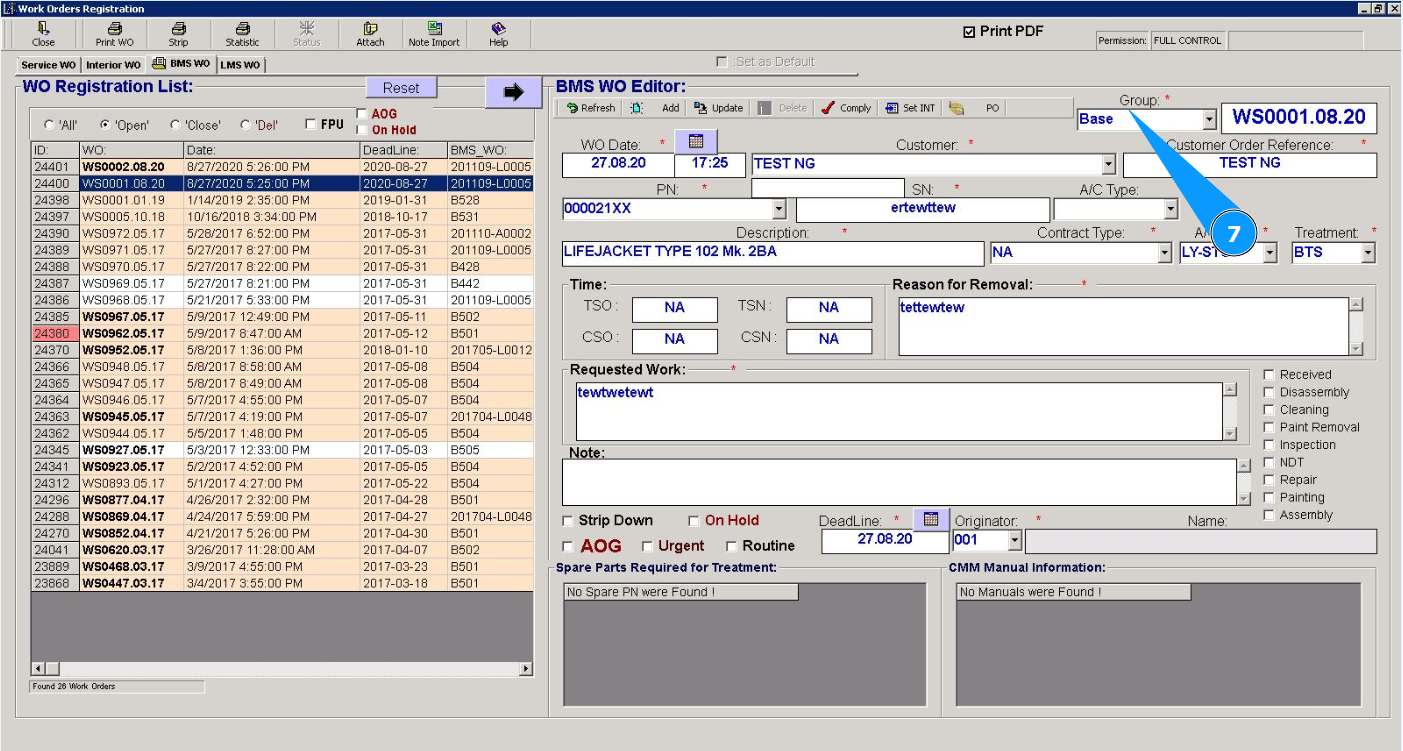Open the Attach toolbar icon
Viewport: 1403px width, 751px height.
pyautogui.click(x=370, y=34)
